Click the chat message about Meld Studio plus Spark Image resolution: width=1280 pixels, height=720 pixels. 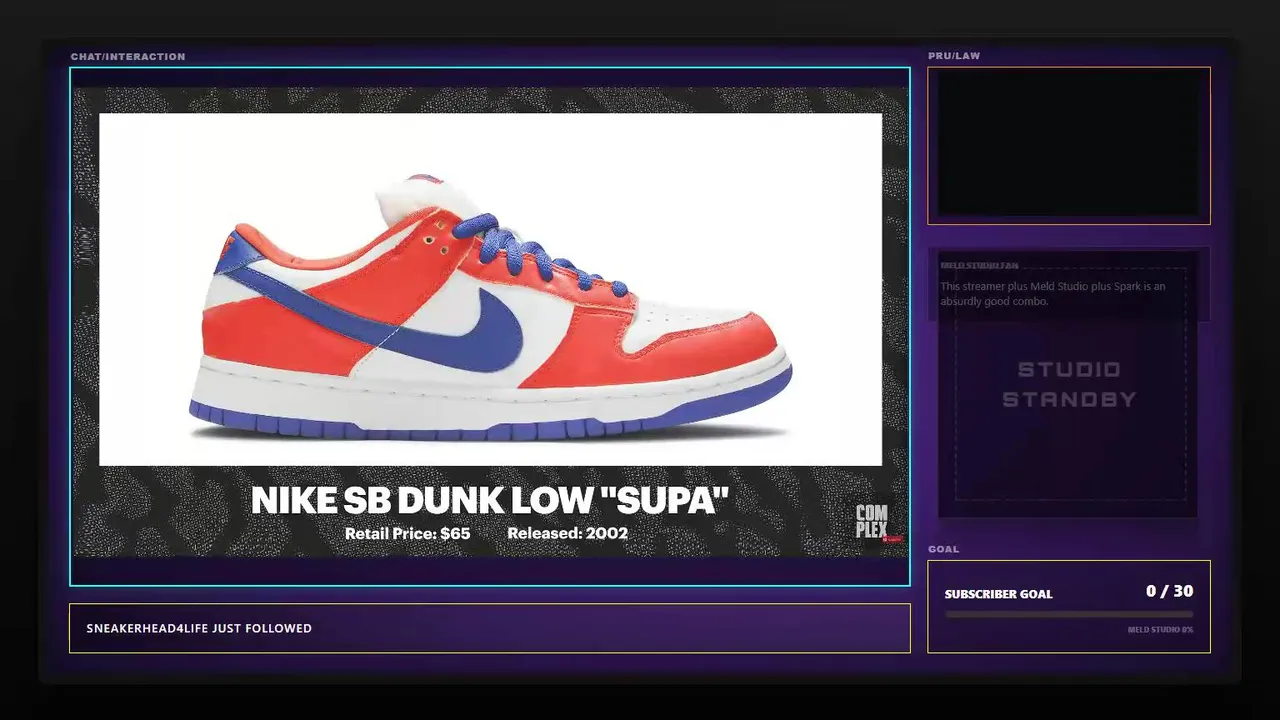tap(1053, 294)
